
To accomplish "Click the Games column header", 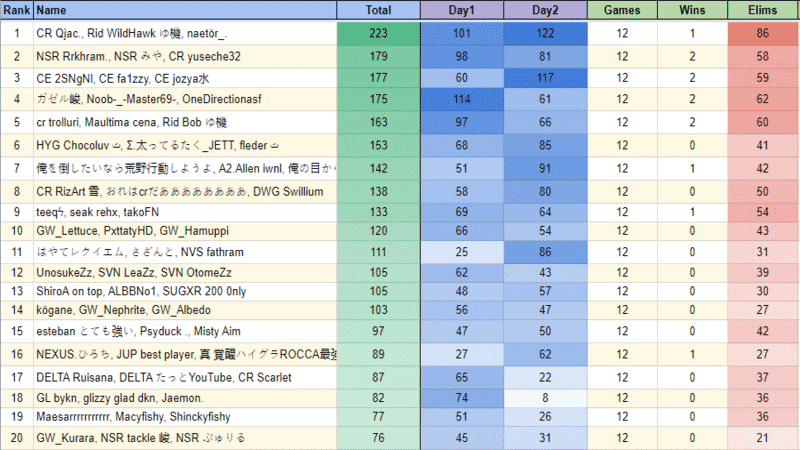I will pyautogui.click(x=622, y=10).
